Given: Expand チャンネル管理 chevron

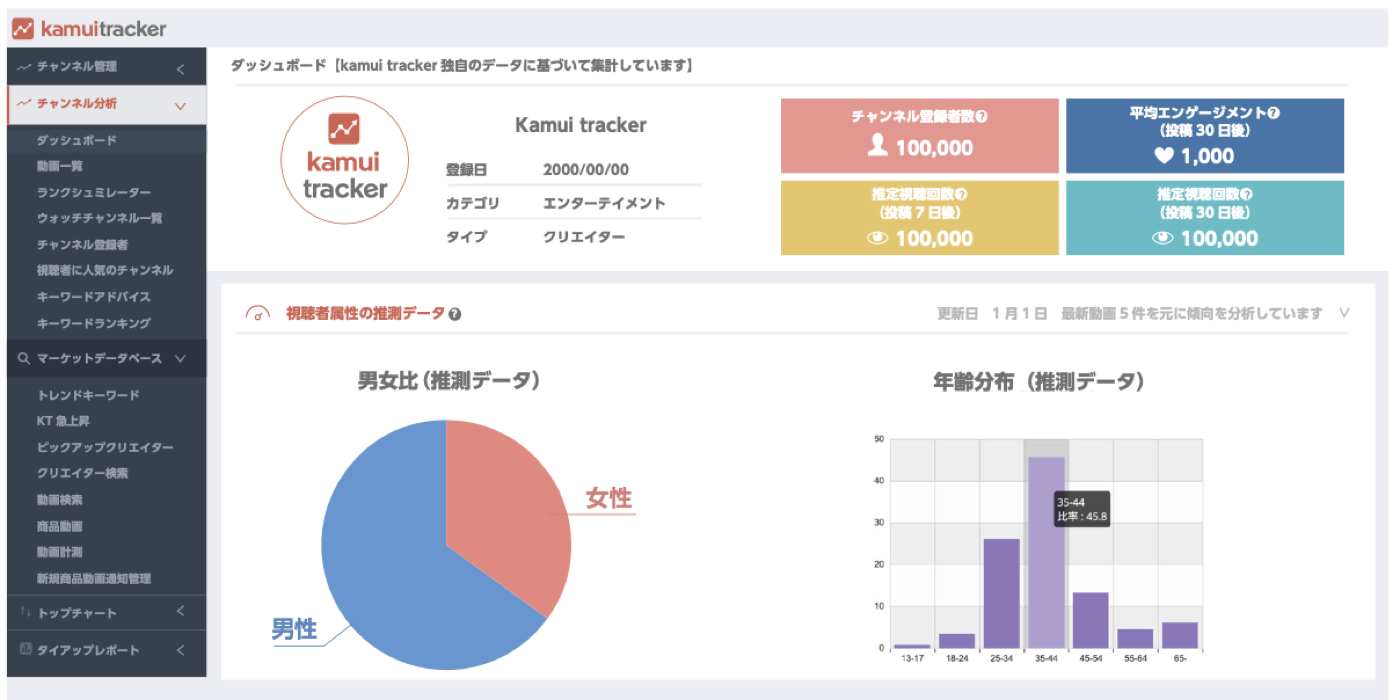Looking at the screenshot, I should coord(180,69).
